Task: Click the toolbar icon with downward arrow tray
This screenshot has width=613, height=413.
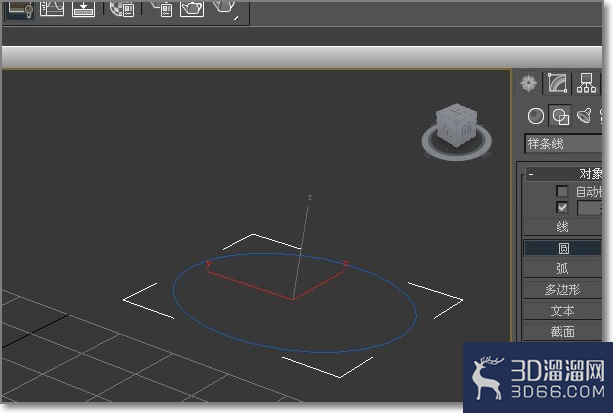Action: [x=83, y=9]
